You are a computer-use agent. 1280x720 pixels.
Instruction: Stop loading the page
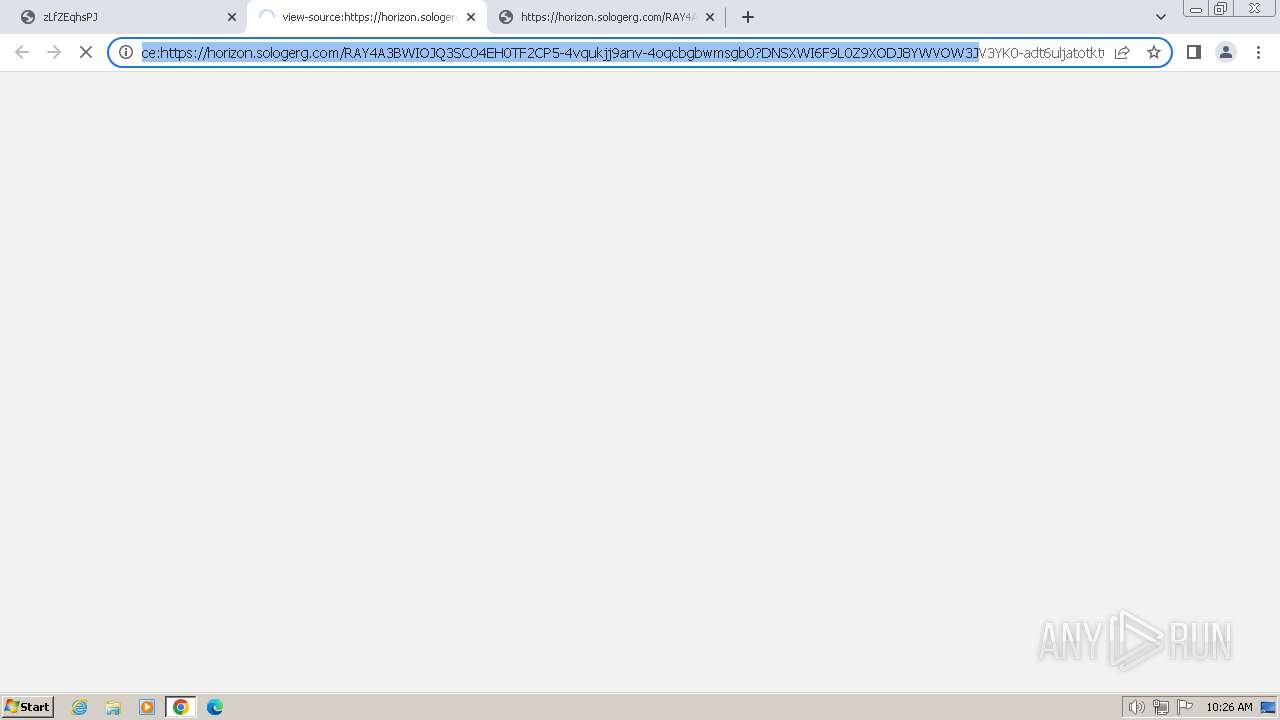[x=86, y=52]
